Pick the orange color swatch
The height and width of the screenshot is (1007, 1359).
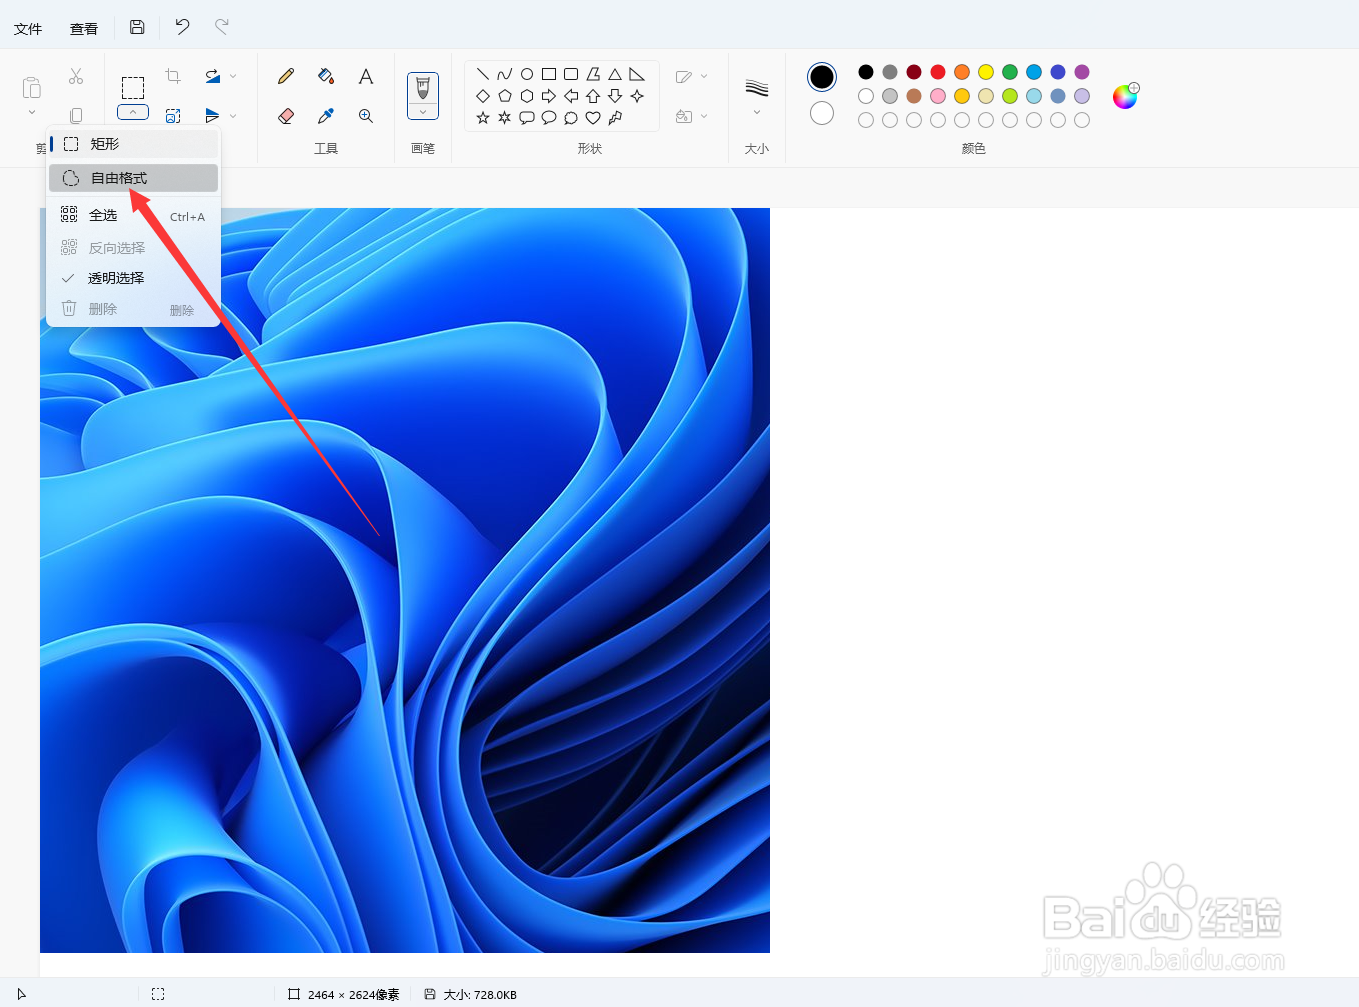(x=962, y=72)
